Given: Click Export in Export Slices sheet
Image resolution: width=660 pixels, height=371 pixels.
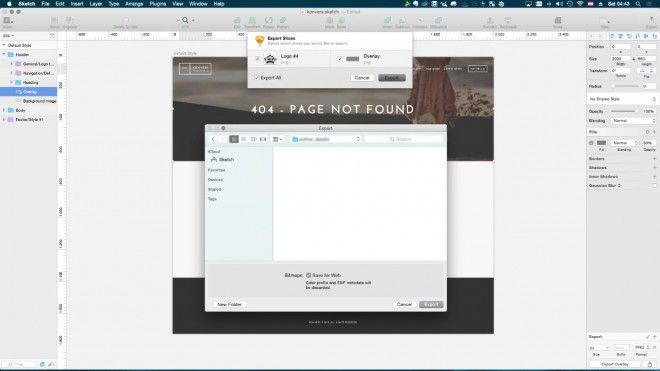Looking at the screenshot, I should pyautogui.click(x=392, y=78).
